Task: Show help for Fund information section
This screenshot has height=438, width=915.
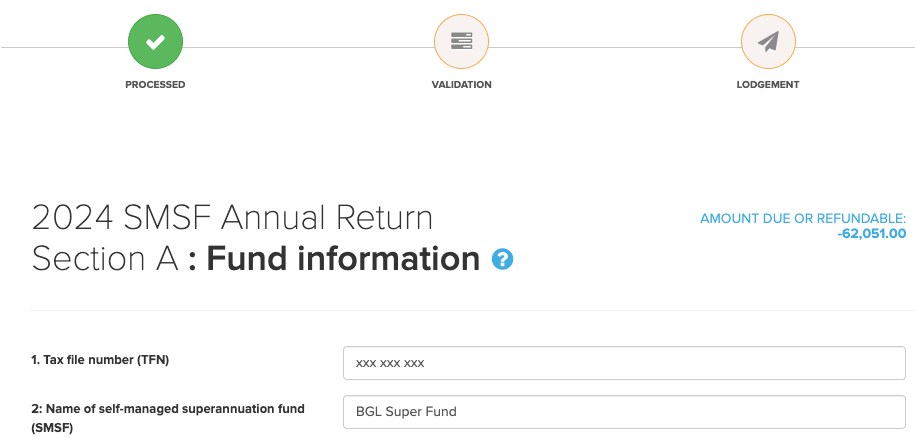Action: [503, 260]
